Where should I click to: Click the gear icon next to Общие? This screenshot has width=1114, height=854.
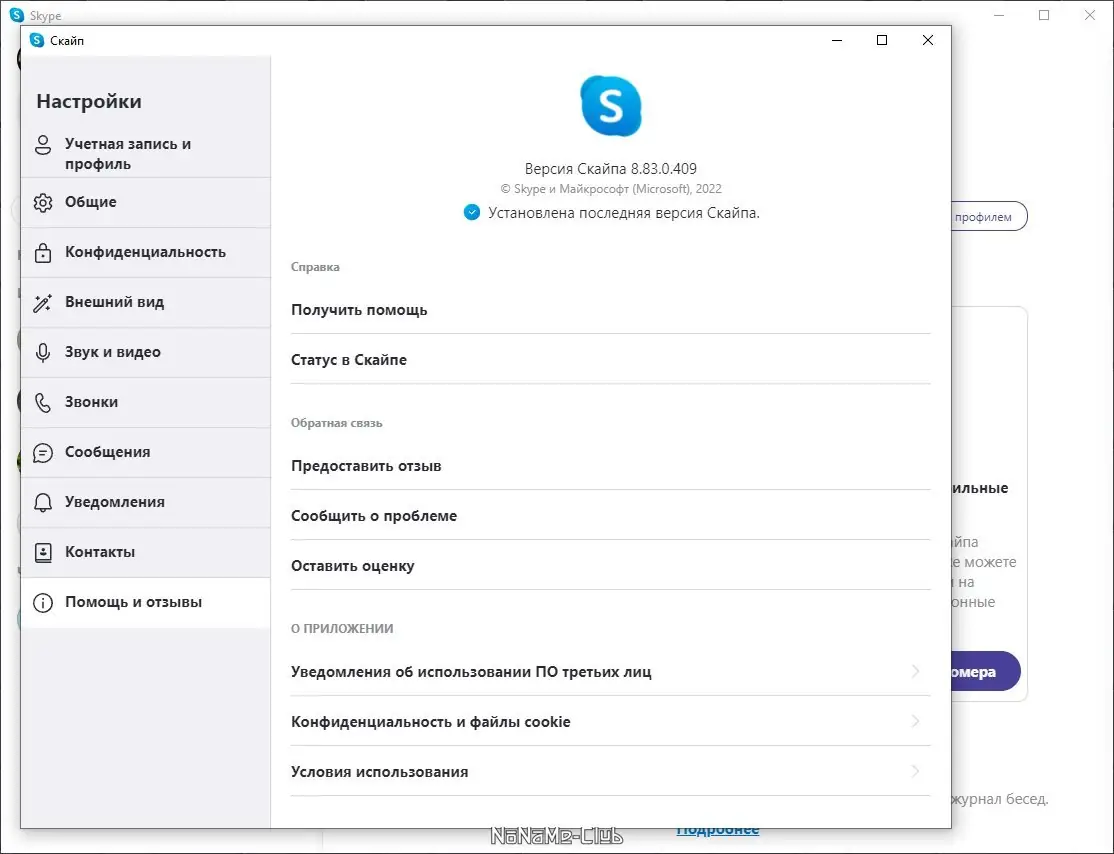point(43,202)
